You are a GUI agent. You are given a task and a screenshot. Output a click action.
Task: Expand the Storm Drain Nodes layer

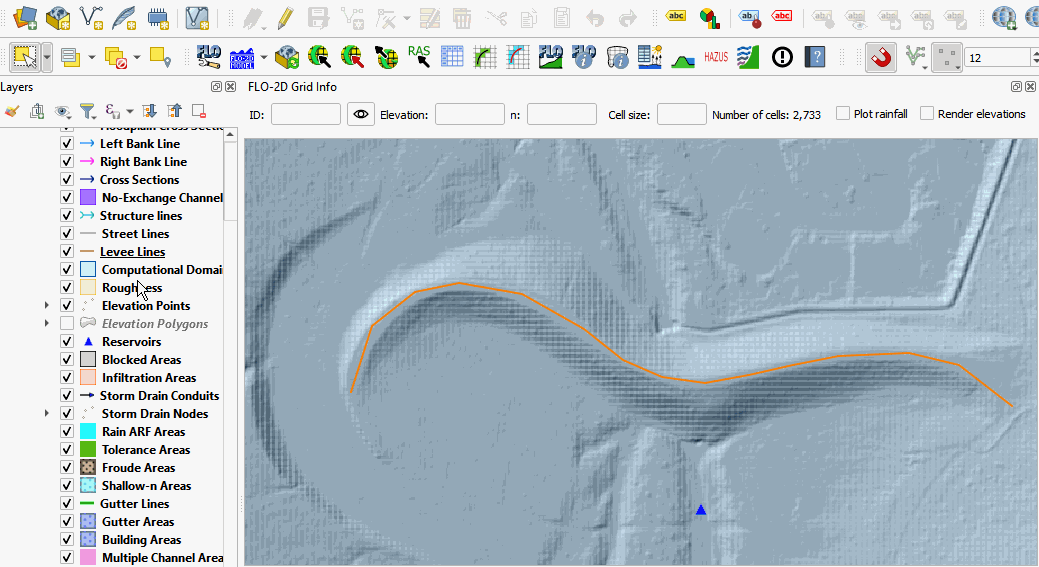(x=46, y=414)
